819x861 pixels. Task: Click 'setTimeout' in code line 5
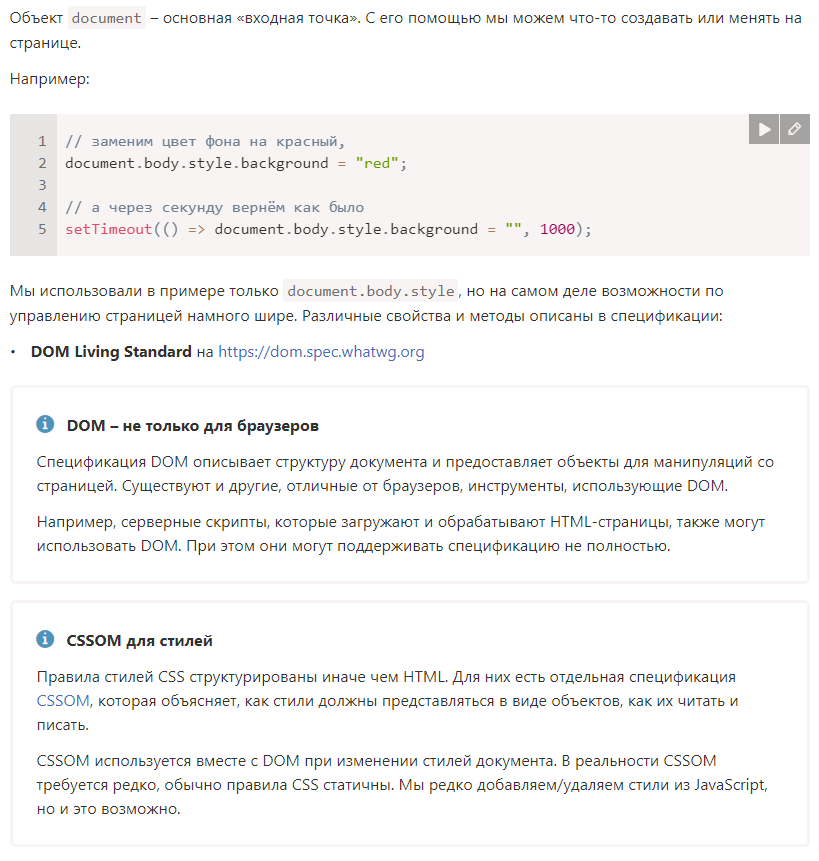(109, 230)
